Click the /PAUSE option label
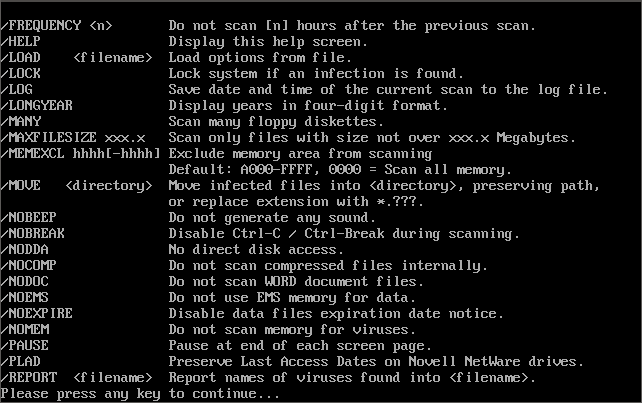Image resolution: width=642 pixels, height=403 pixels. click(24, 345)
